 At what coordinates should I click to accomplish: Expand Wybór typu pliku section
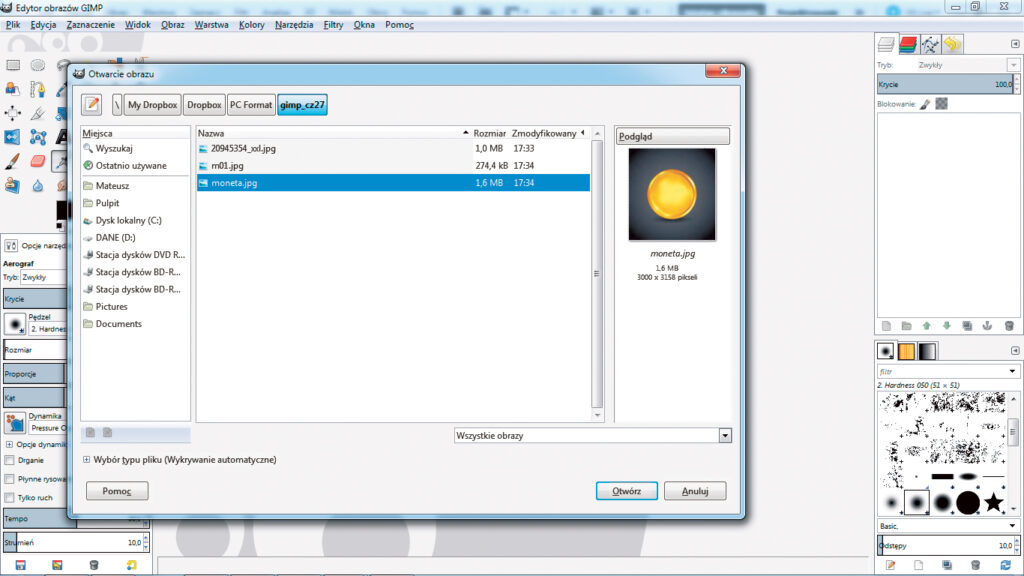coord(87,460)
